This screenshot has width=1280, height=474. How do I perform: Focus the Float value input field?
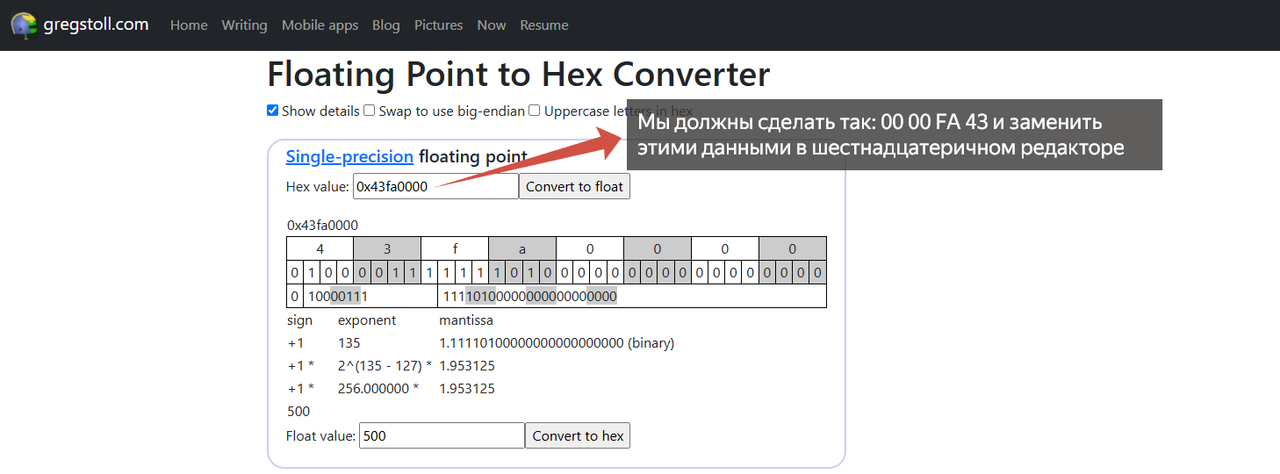[442, 435]
